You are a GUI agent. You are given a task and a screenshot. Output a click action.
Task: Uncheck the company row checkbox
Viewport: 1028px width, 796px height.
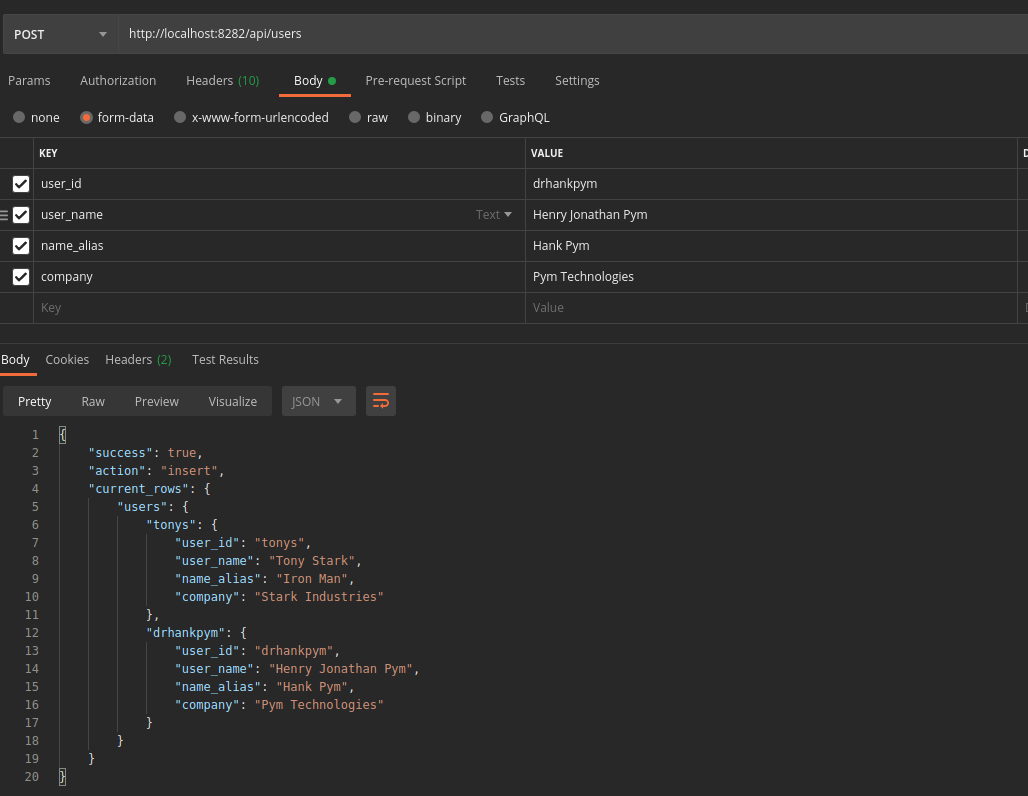21,277
